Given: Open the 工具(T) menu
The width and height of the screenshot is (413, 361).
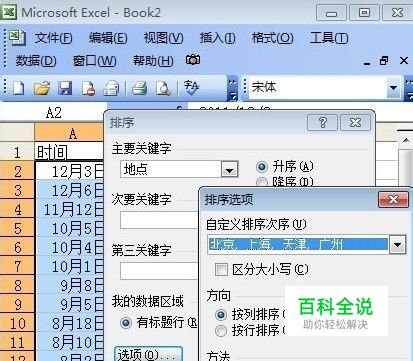Looking at the screenshot, I should click(x=329, y=38).
